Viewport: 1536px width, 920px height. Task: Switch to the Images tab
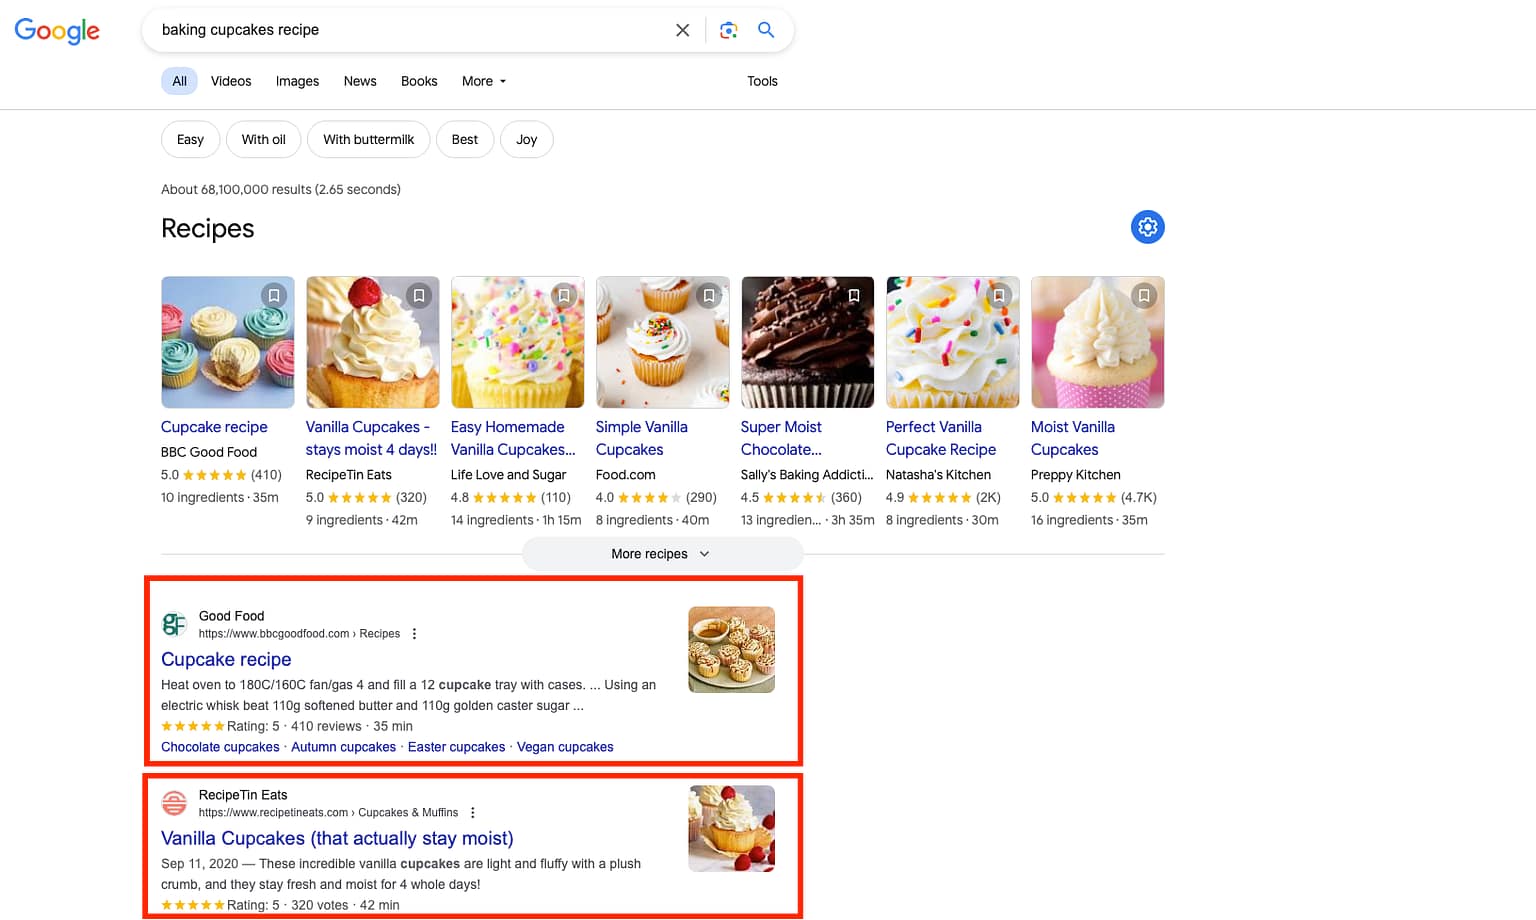tap(296, 81)
